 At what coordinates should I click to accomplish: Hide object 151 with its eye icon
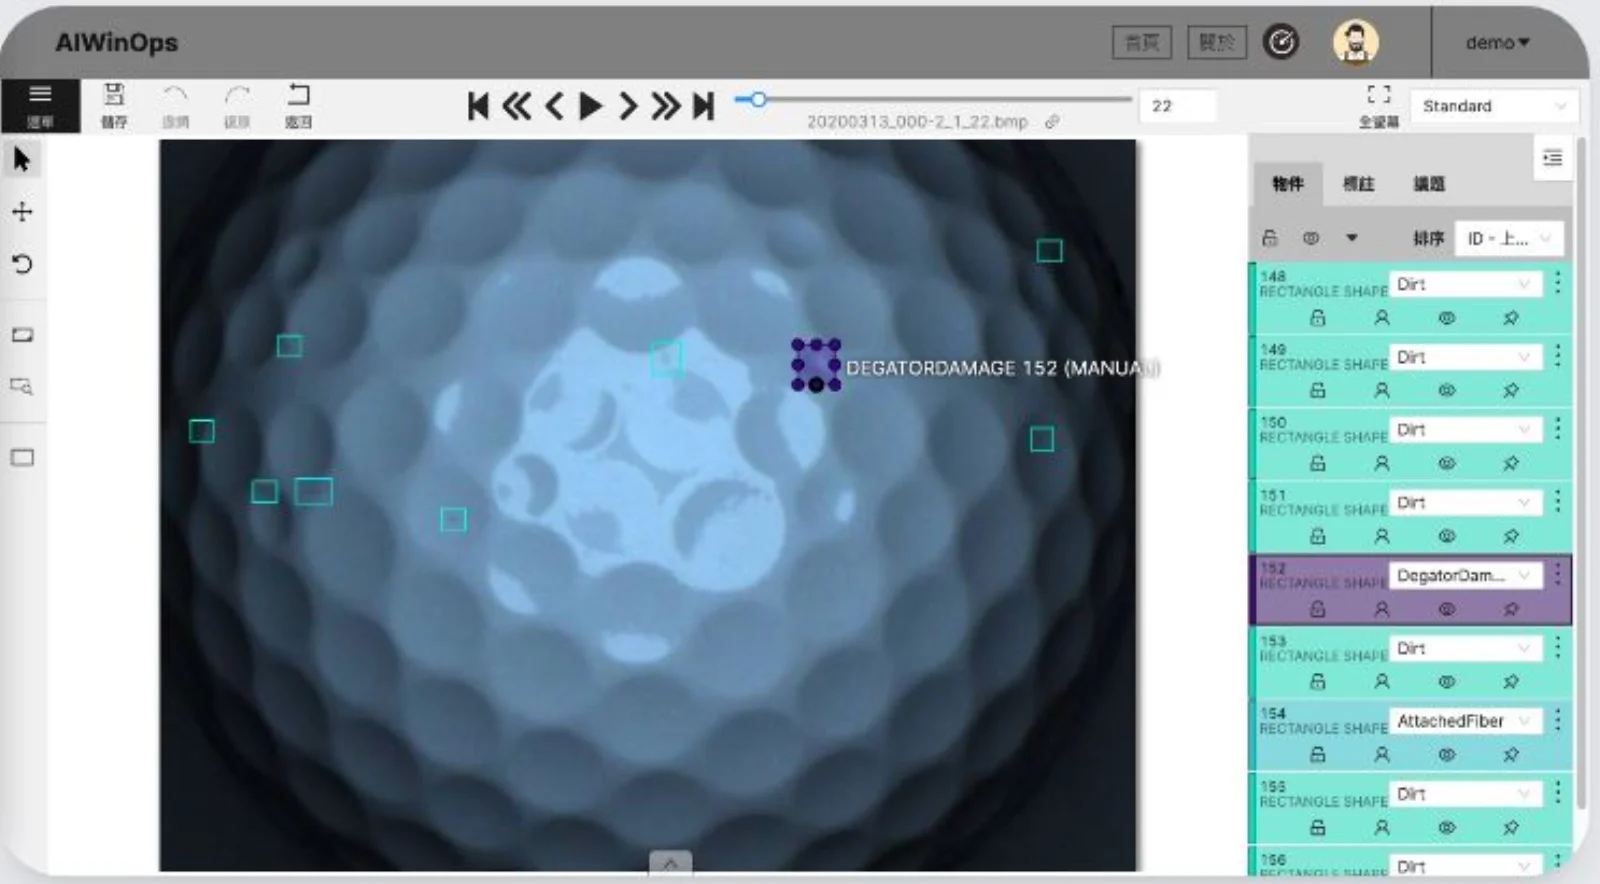click(x=1446, y=536)
